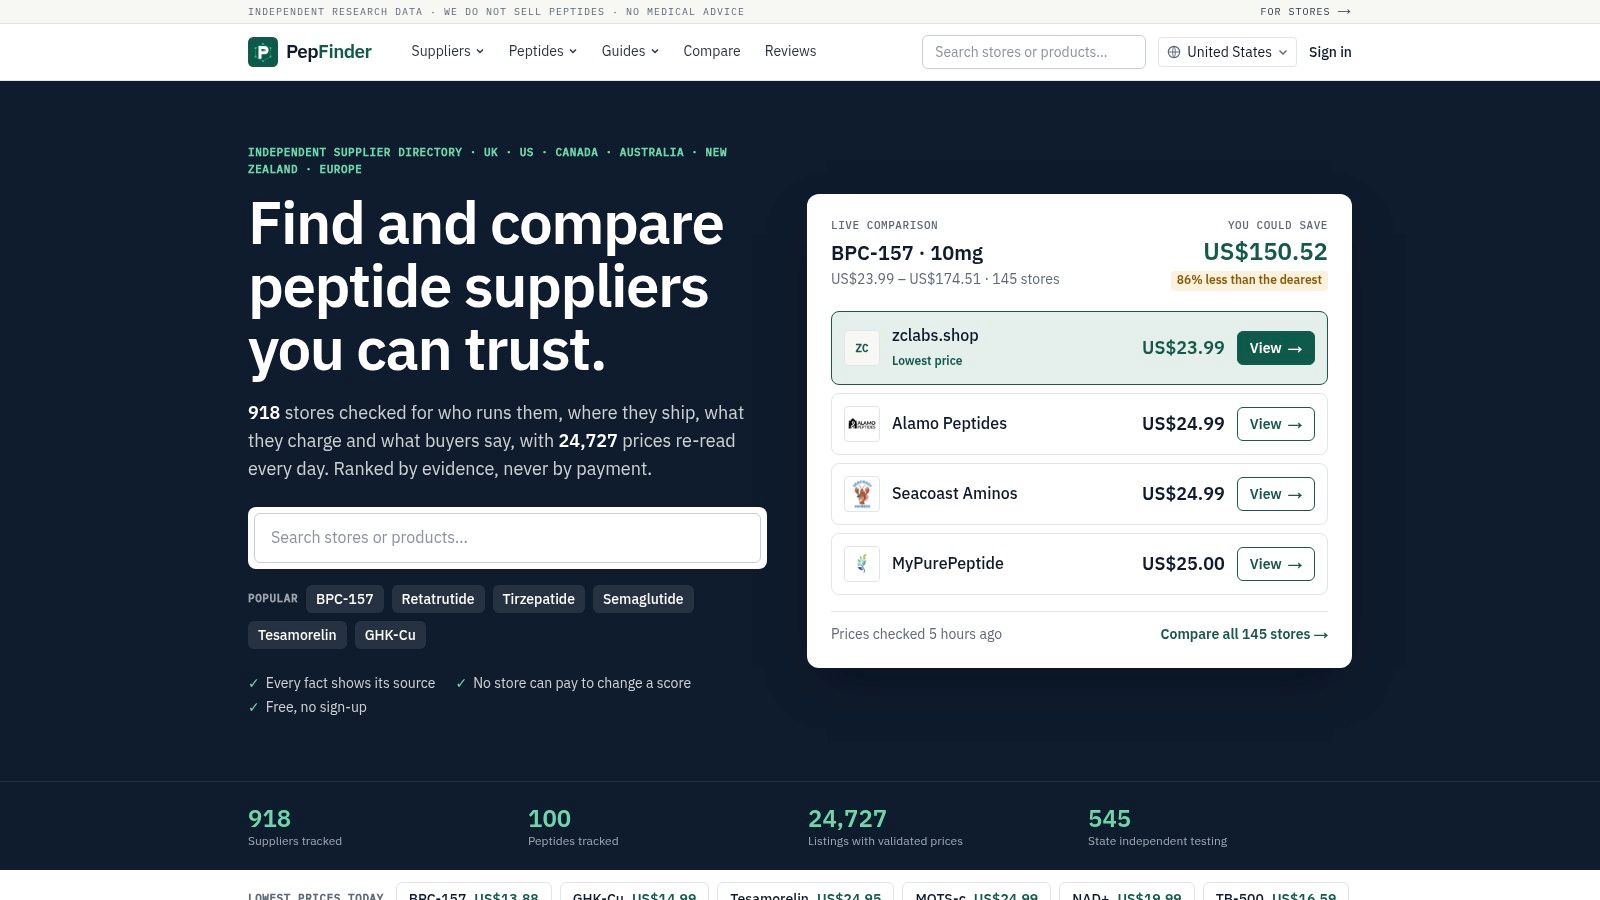This screenshot has height=900, width=1600.
Task: Select the BPC-157 popular tag
Action: click(345, 599)
